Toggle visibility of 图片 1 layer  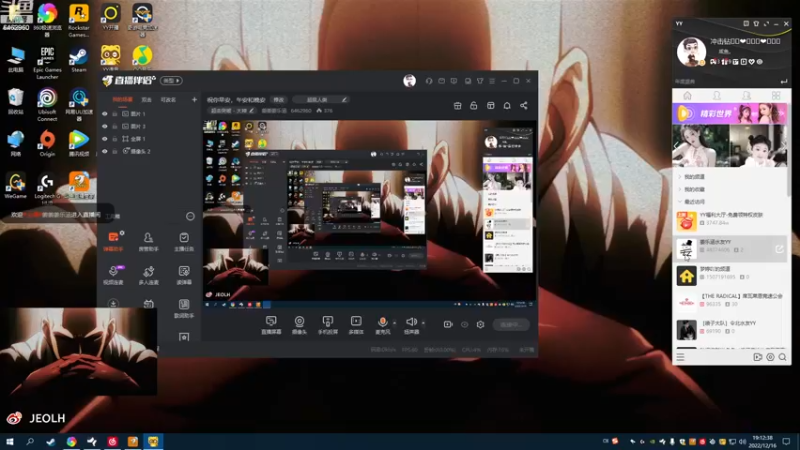[105, 114]
